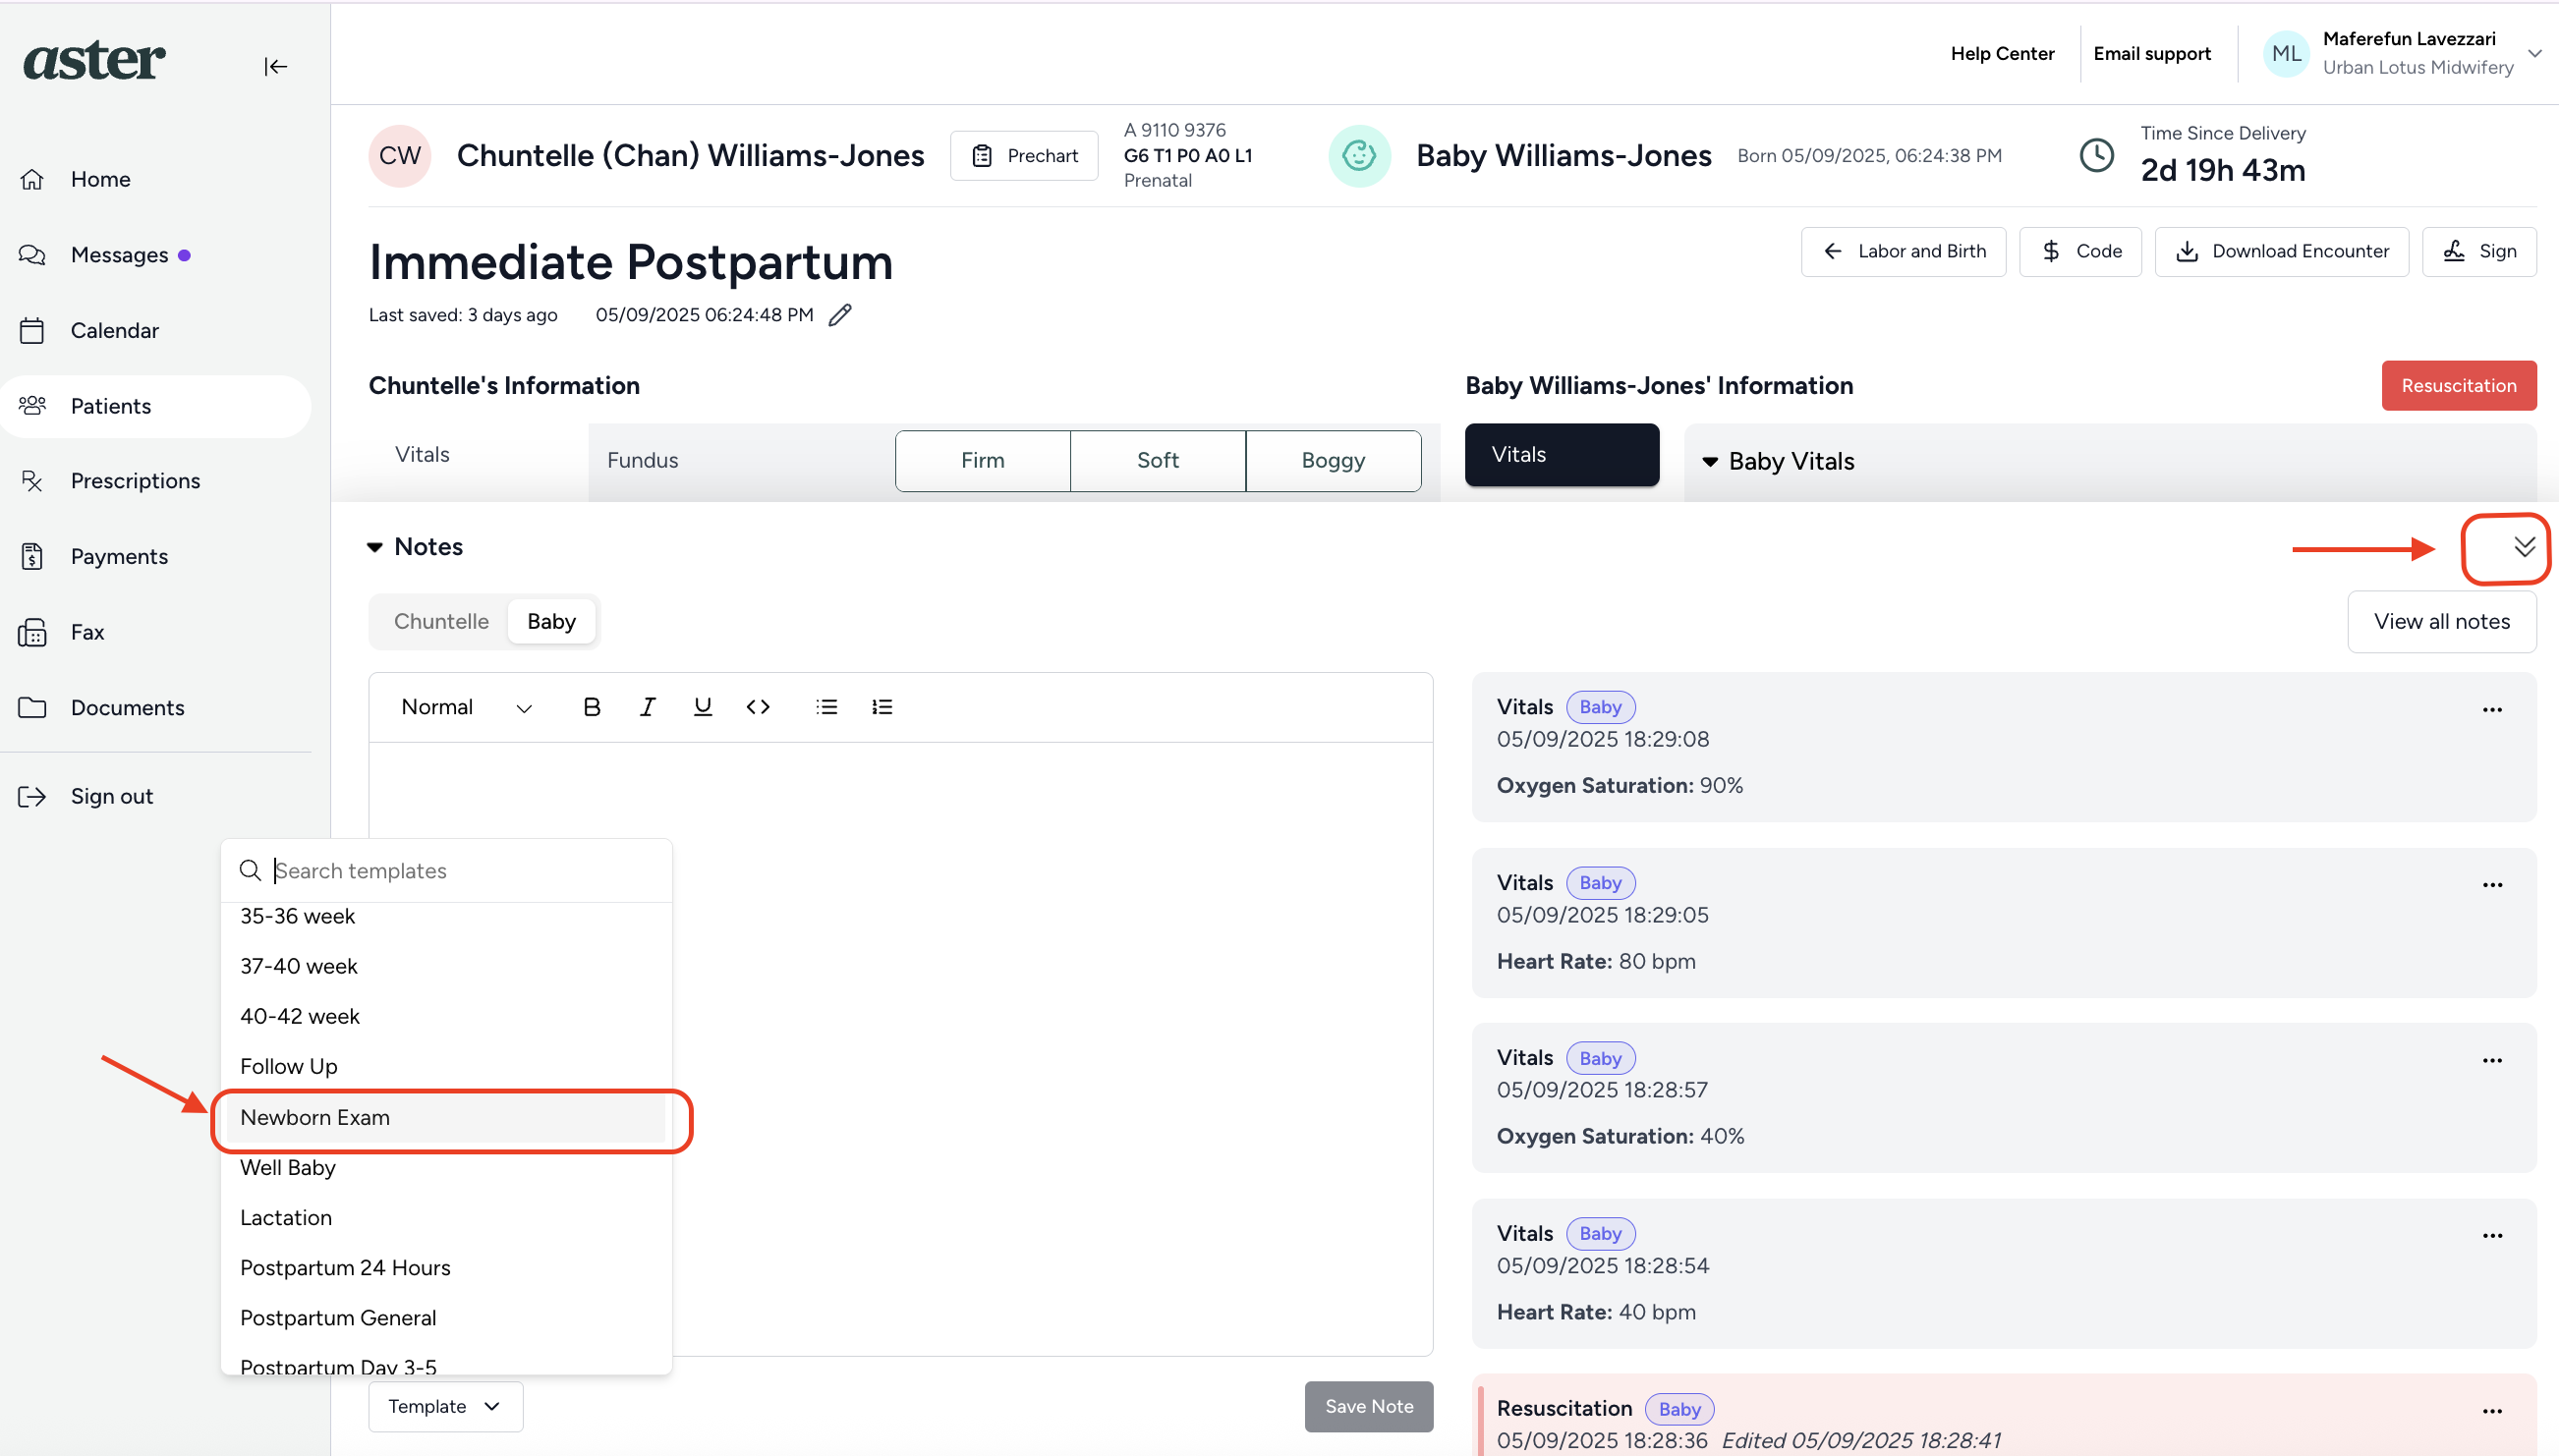Click the Time Since Delivery clock icon
Viewport: 2559px width, 1456px height.
(x=2096, y=155)
